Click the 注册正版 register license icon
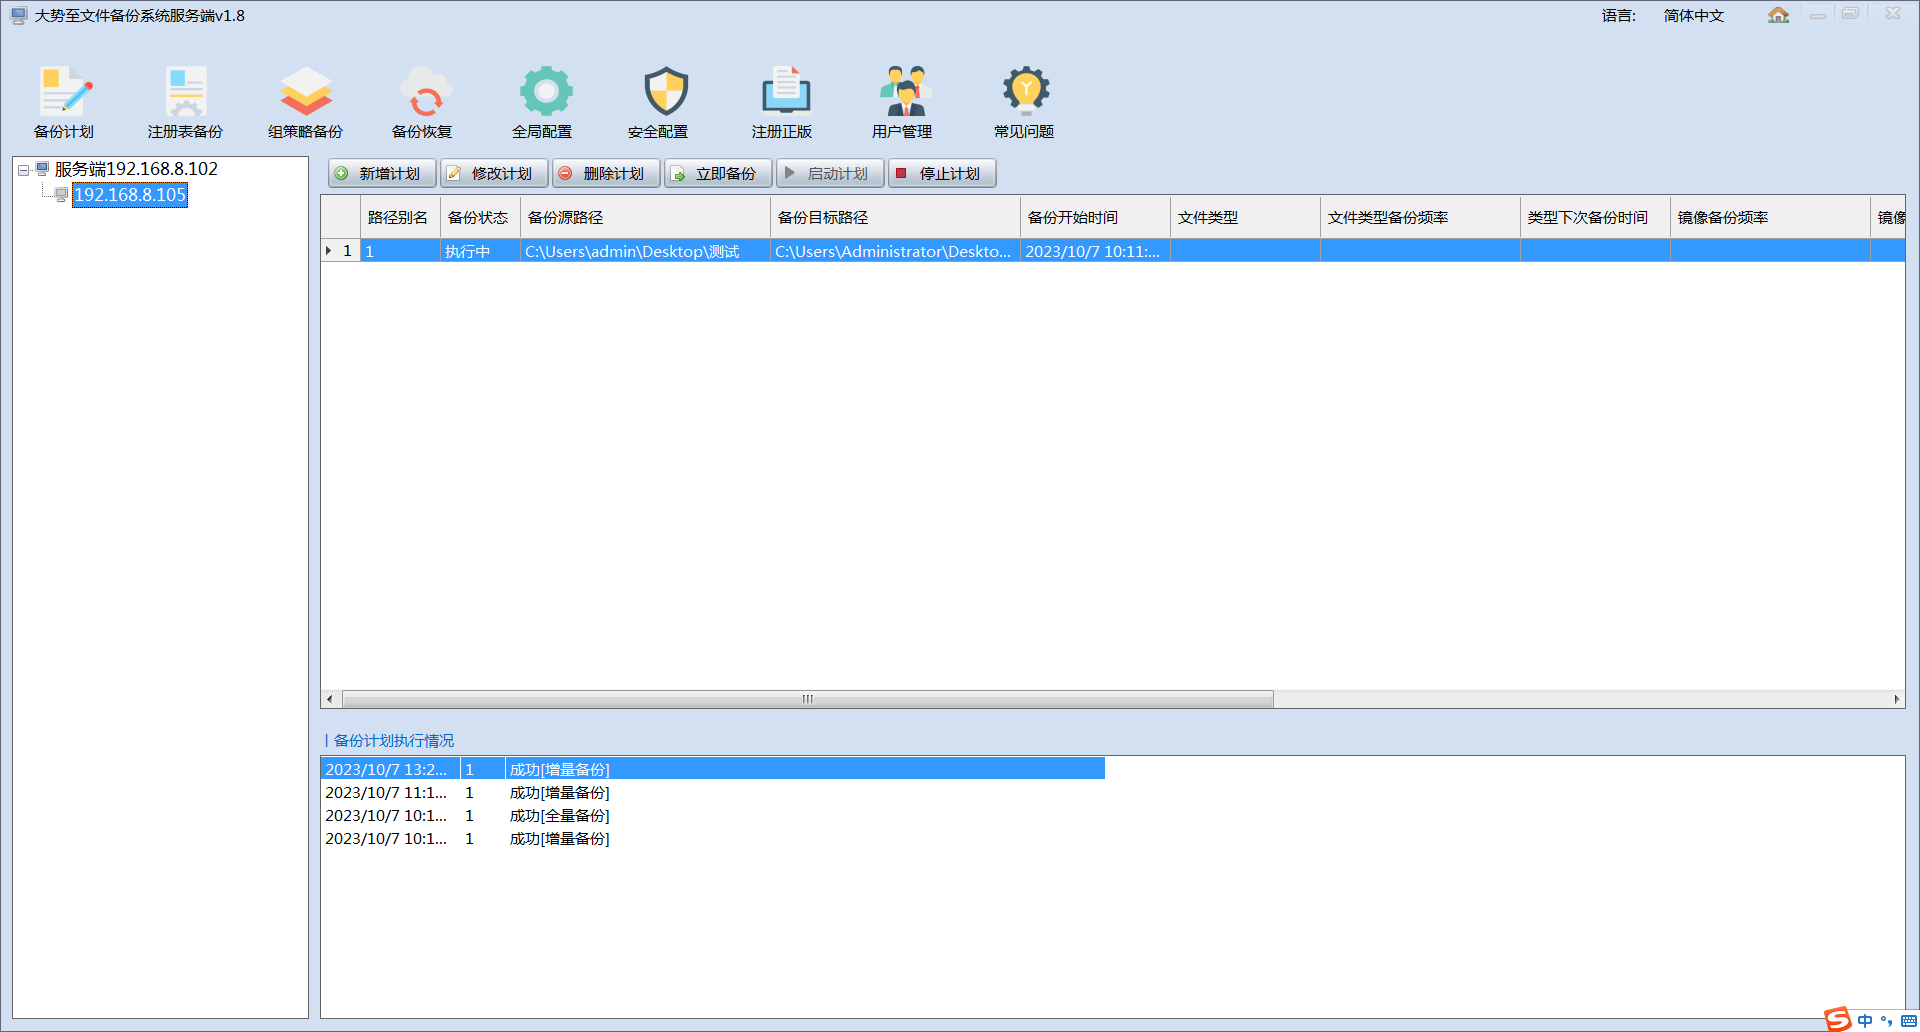Screen dimensions: 1920x1032 (784, 101)
